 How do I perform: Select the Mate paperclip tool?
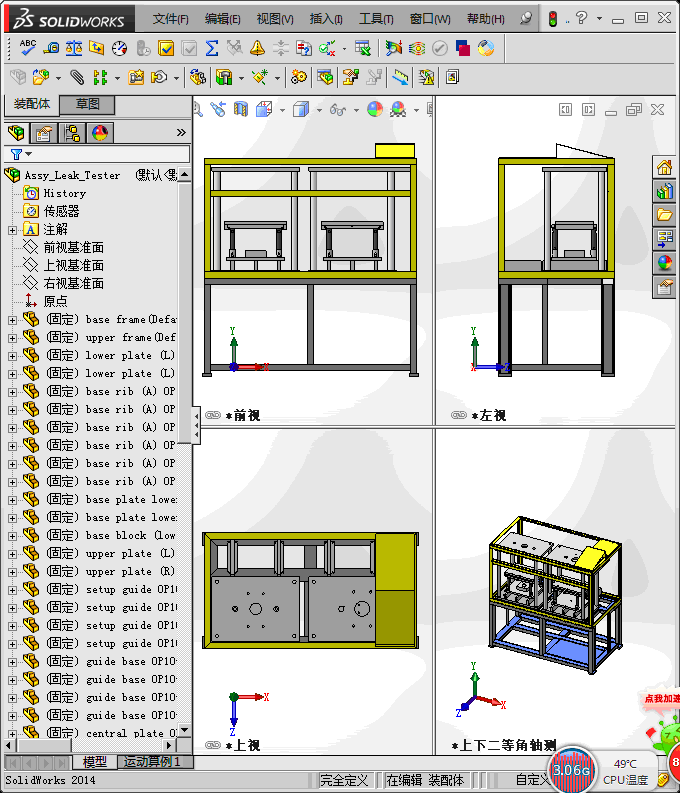coord(77,77)
